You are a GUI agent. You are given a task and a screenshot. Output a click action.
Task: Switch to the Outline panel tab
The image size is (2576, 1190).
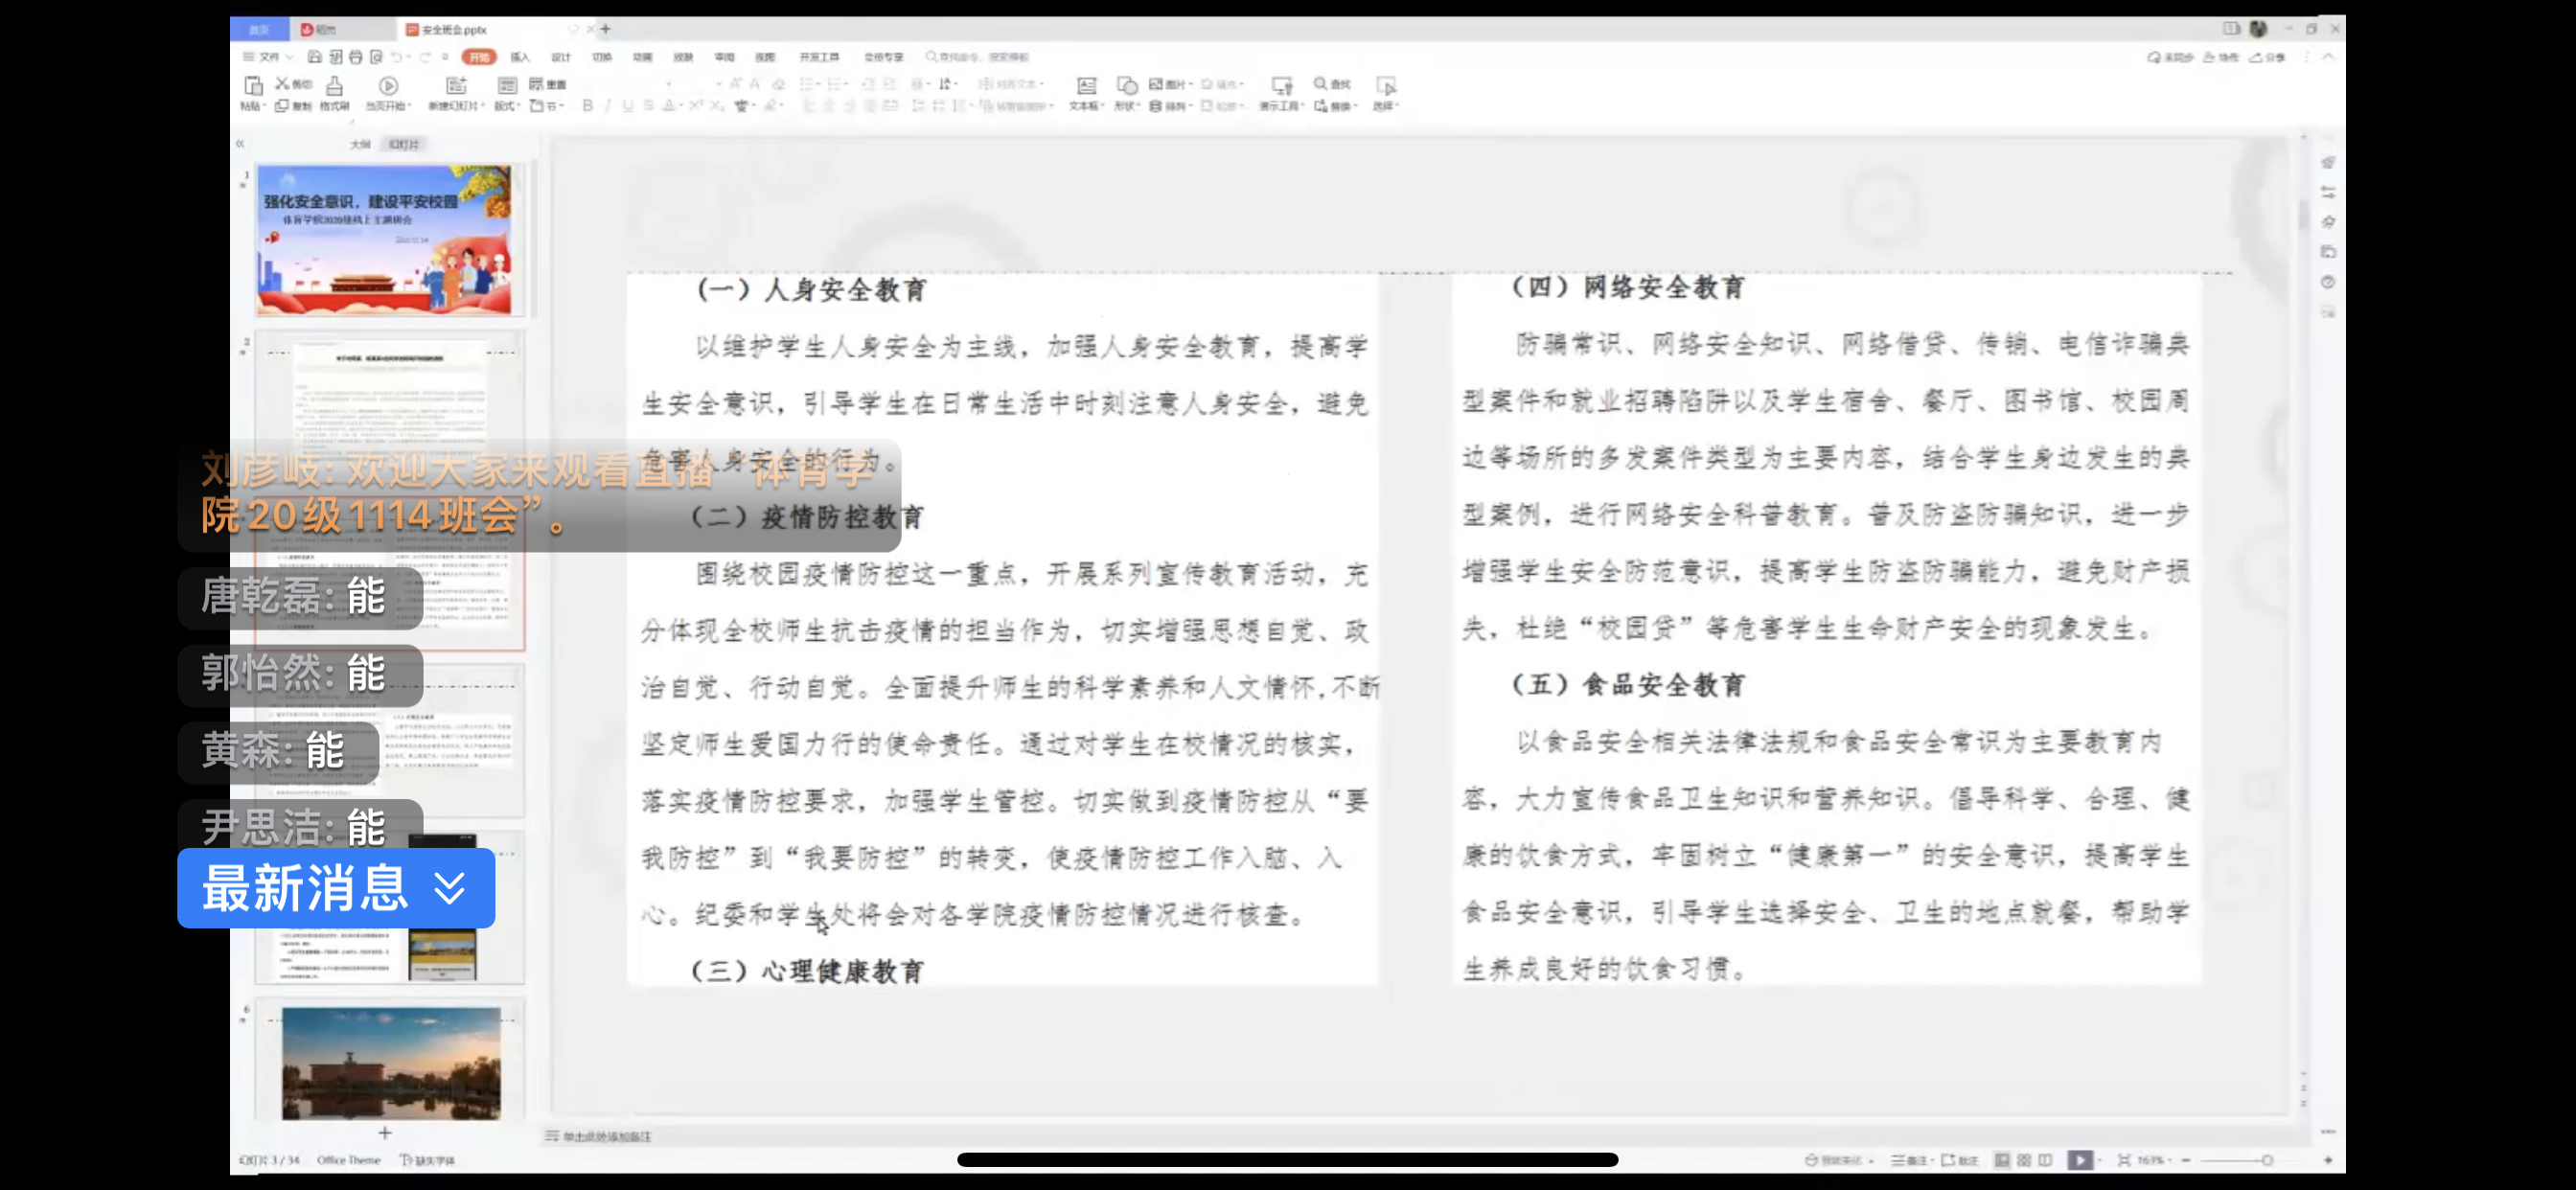360,144
